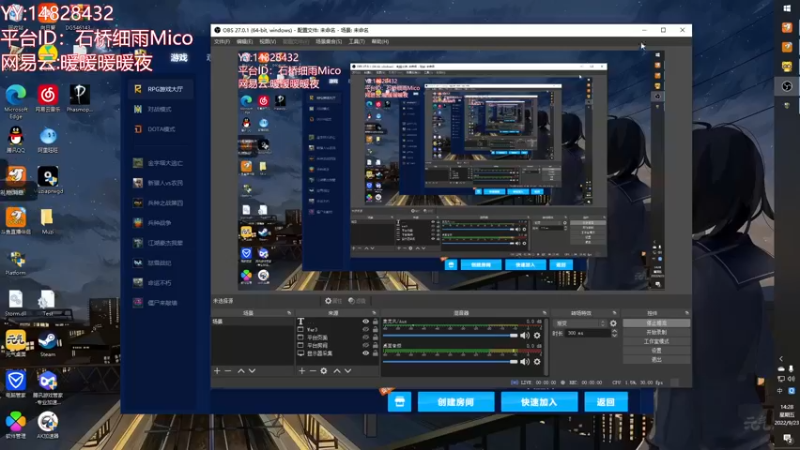The width and height of the screenshot is (800, 450).
Task: Undock the scenes panel
Action: tap(289, 313)
